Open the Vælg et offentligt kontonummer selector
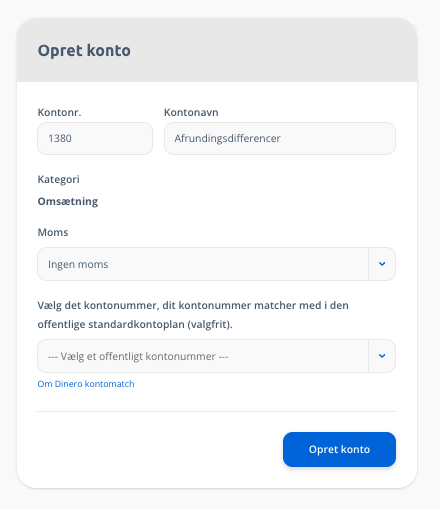Viewport: 440px width, 509px height. [216, 356]
